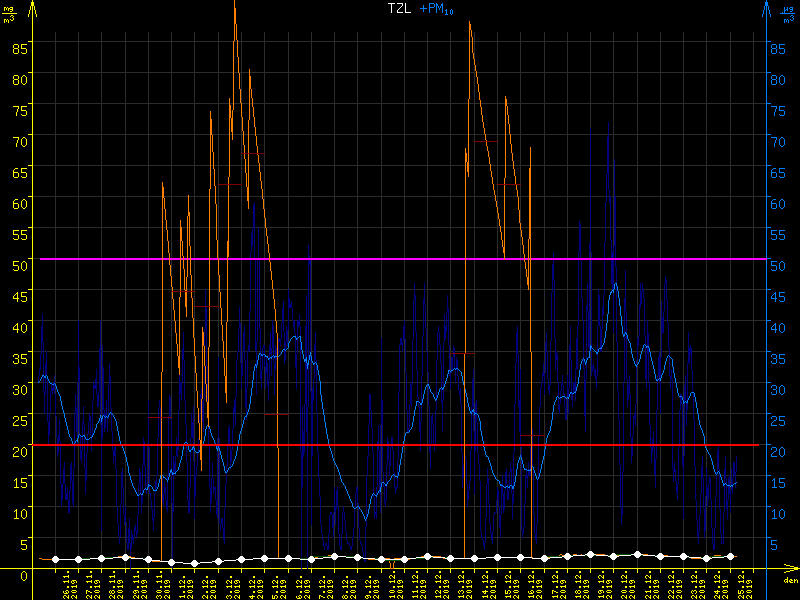Click the small orange marker on the x-axis baseline
This screenshot has height=600, width=800.
click(392, 565)
